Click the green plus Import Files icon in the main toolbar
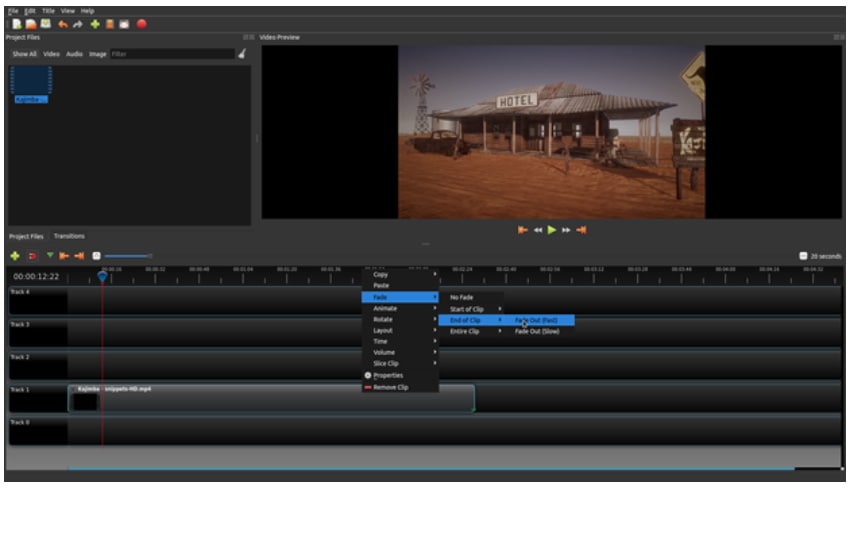The height and width of the screenshot is (538, 852). (95, 24)
